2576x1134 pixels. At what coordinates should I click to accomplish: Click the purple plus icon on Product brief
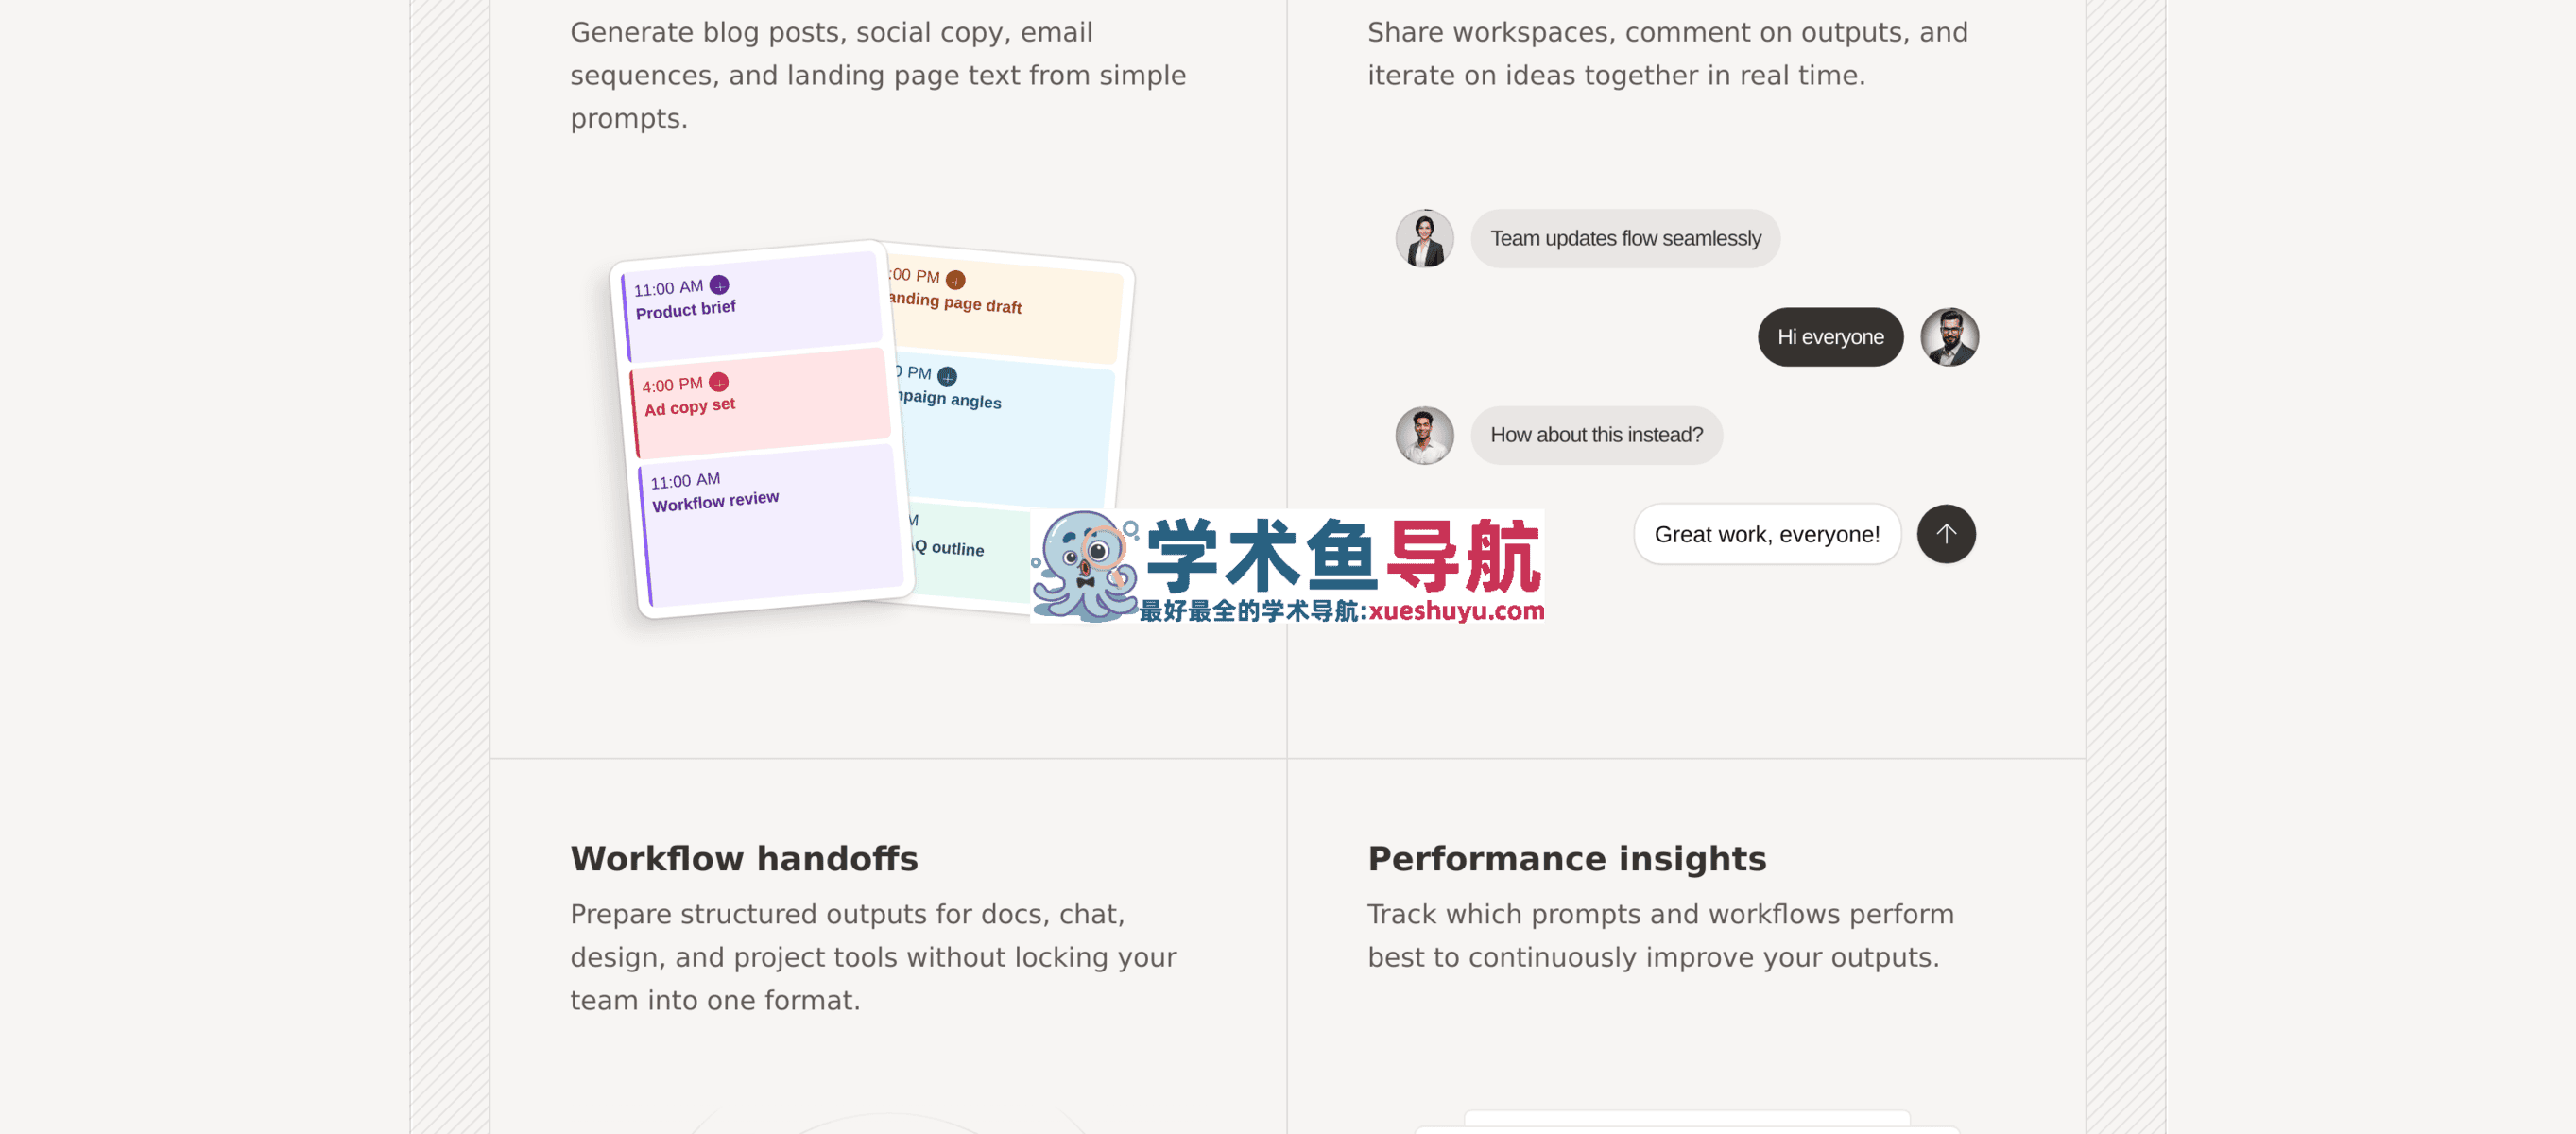tap(719, 285)
